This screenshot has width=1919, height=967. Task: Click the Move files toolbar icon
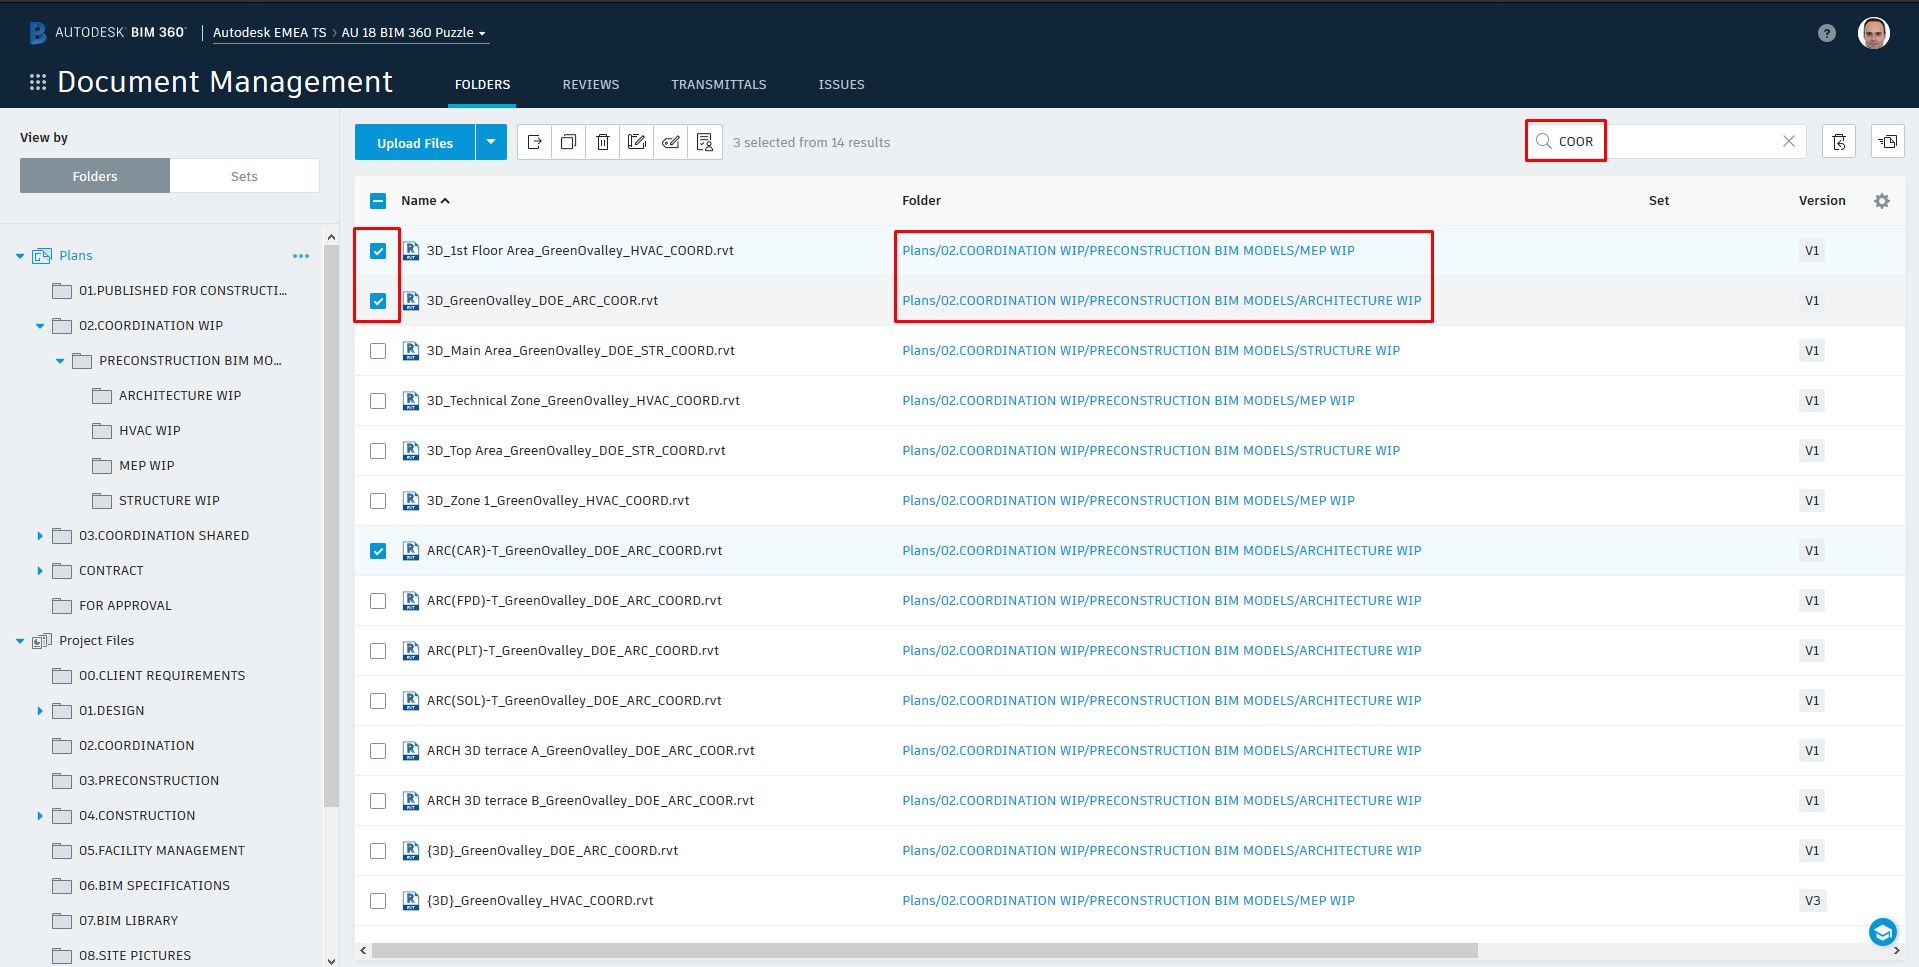click(x=534, y=142)
